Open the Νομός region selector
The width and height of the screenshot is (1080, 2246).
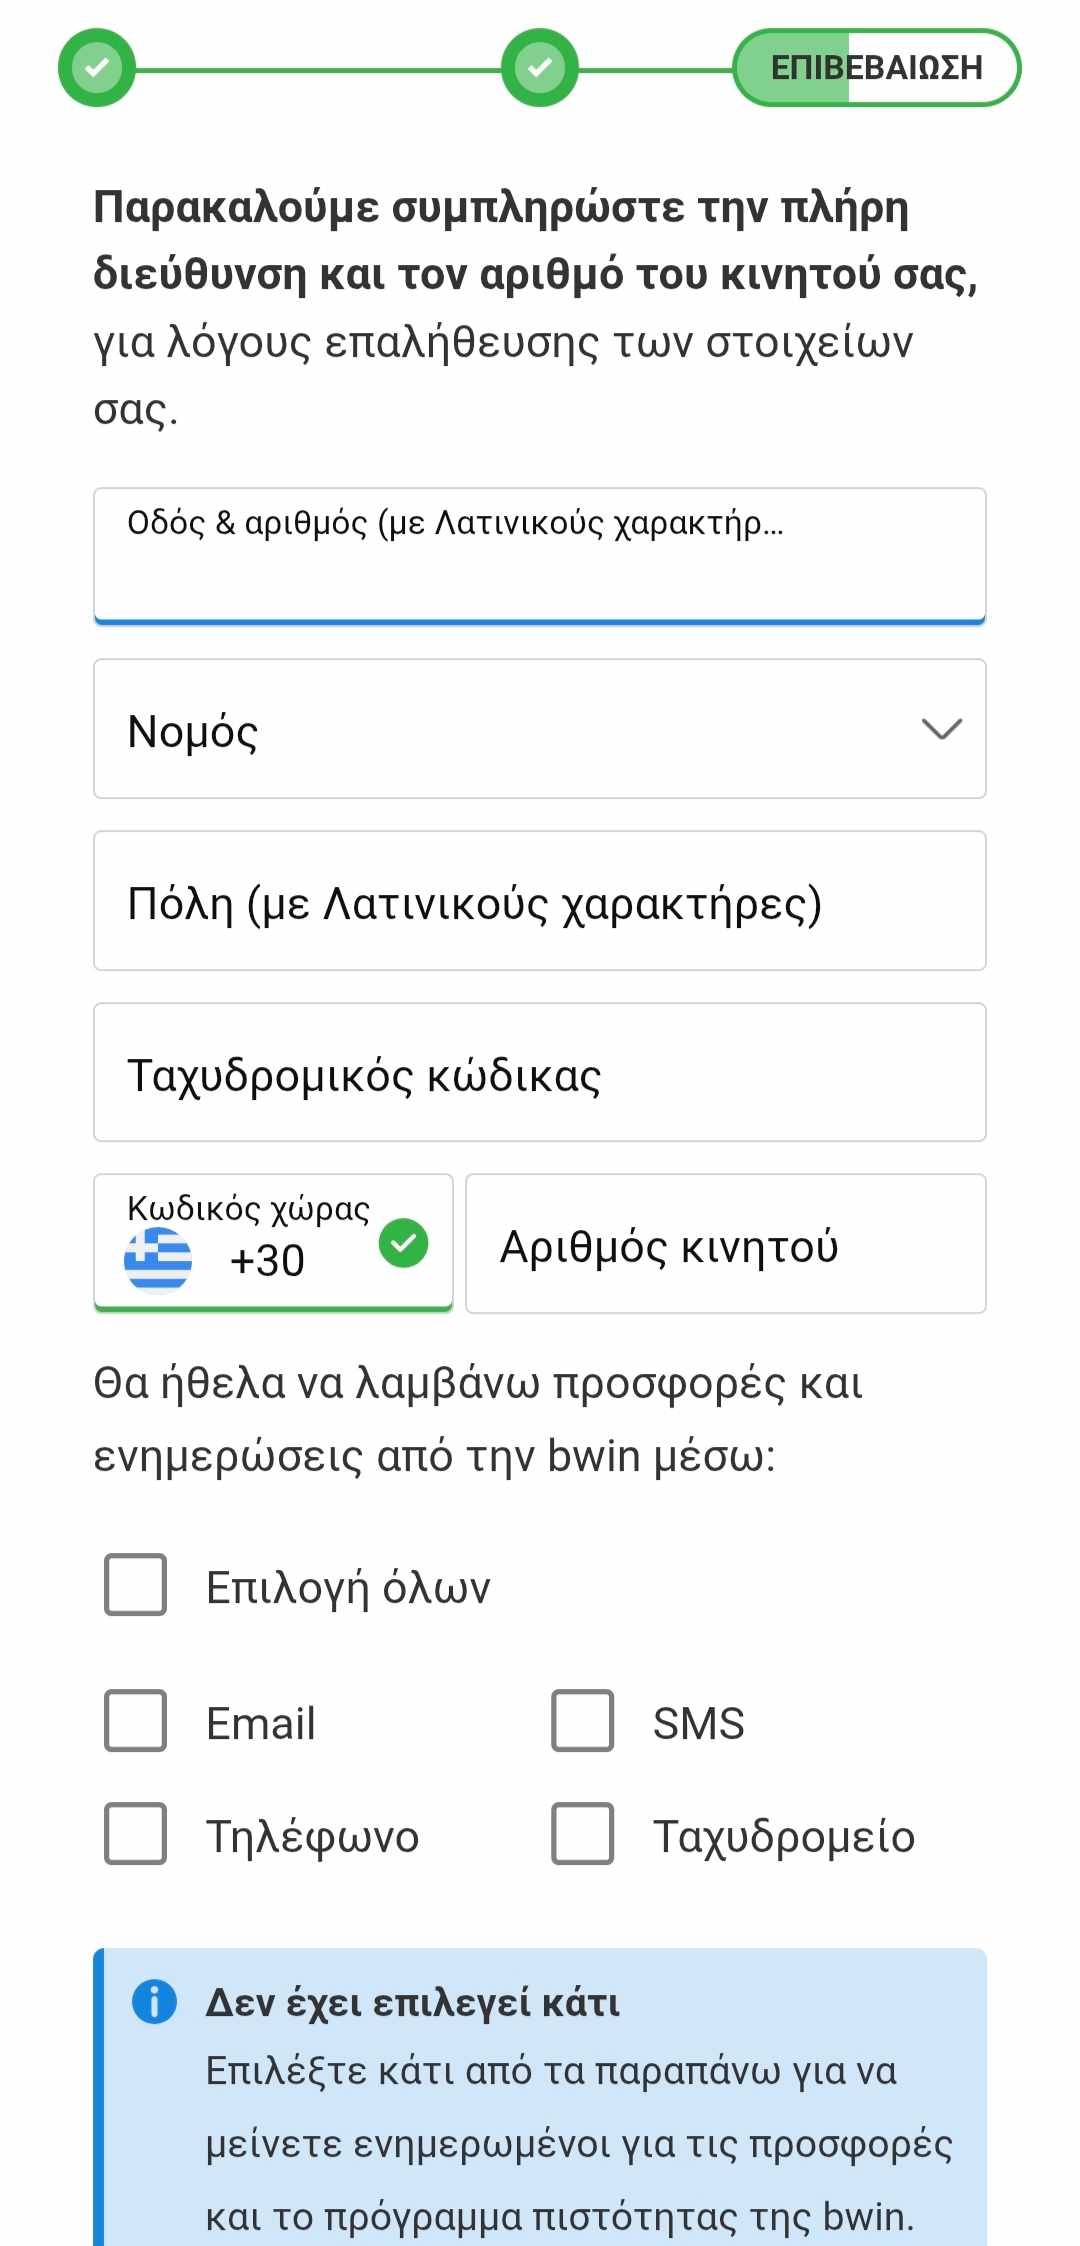tap(540, 729)
